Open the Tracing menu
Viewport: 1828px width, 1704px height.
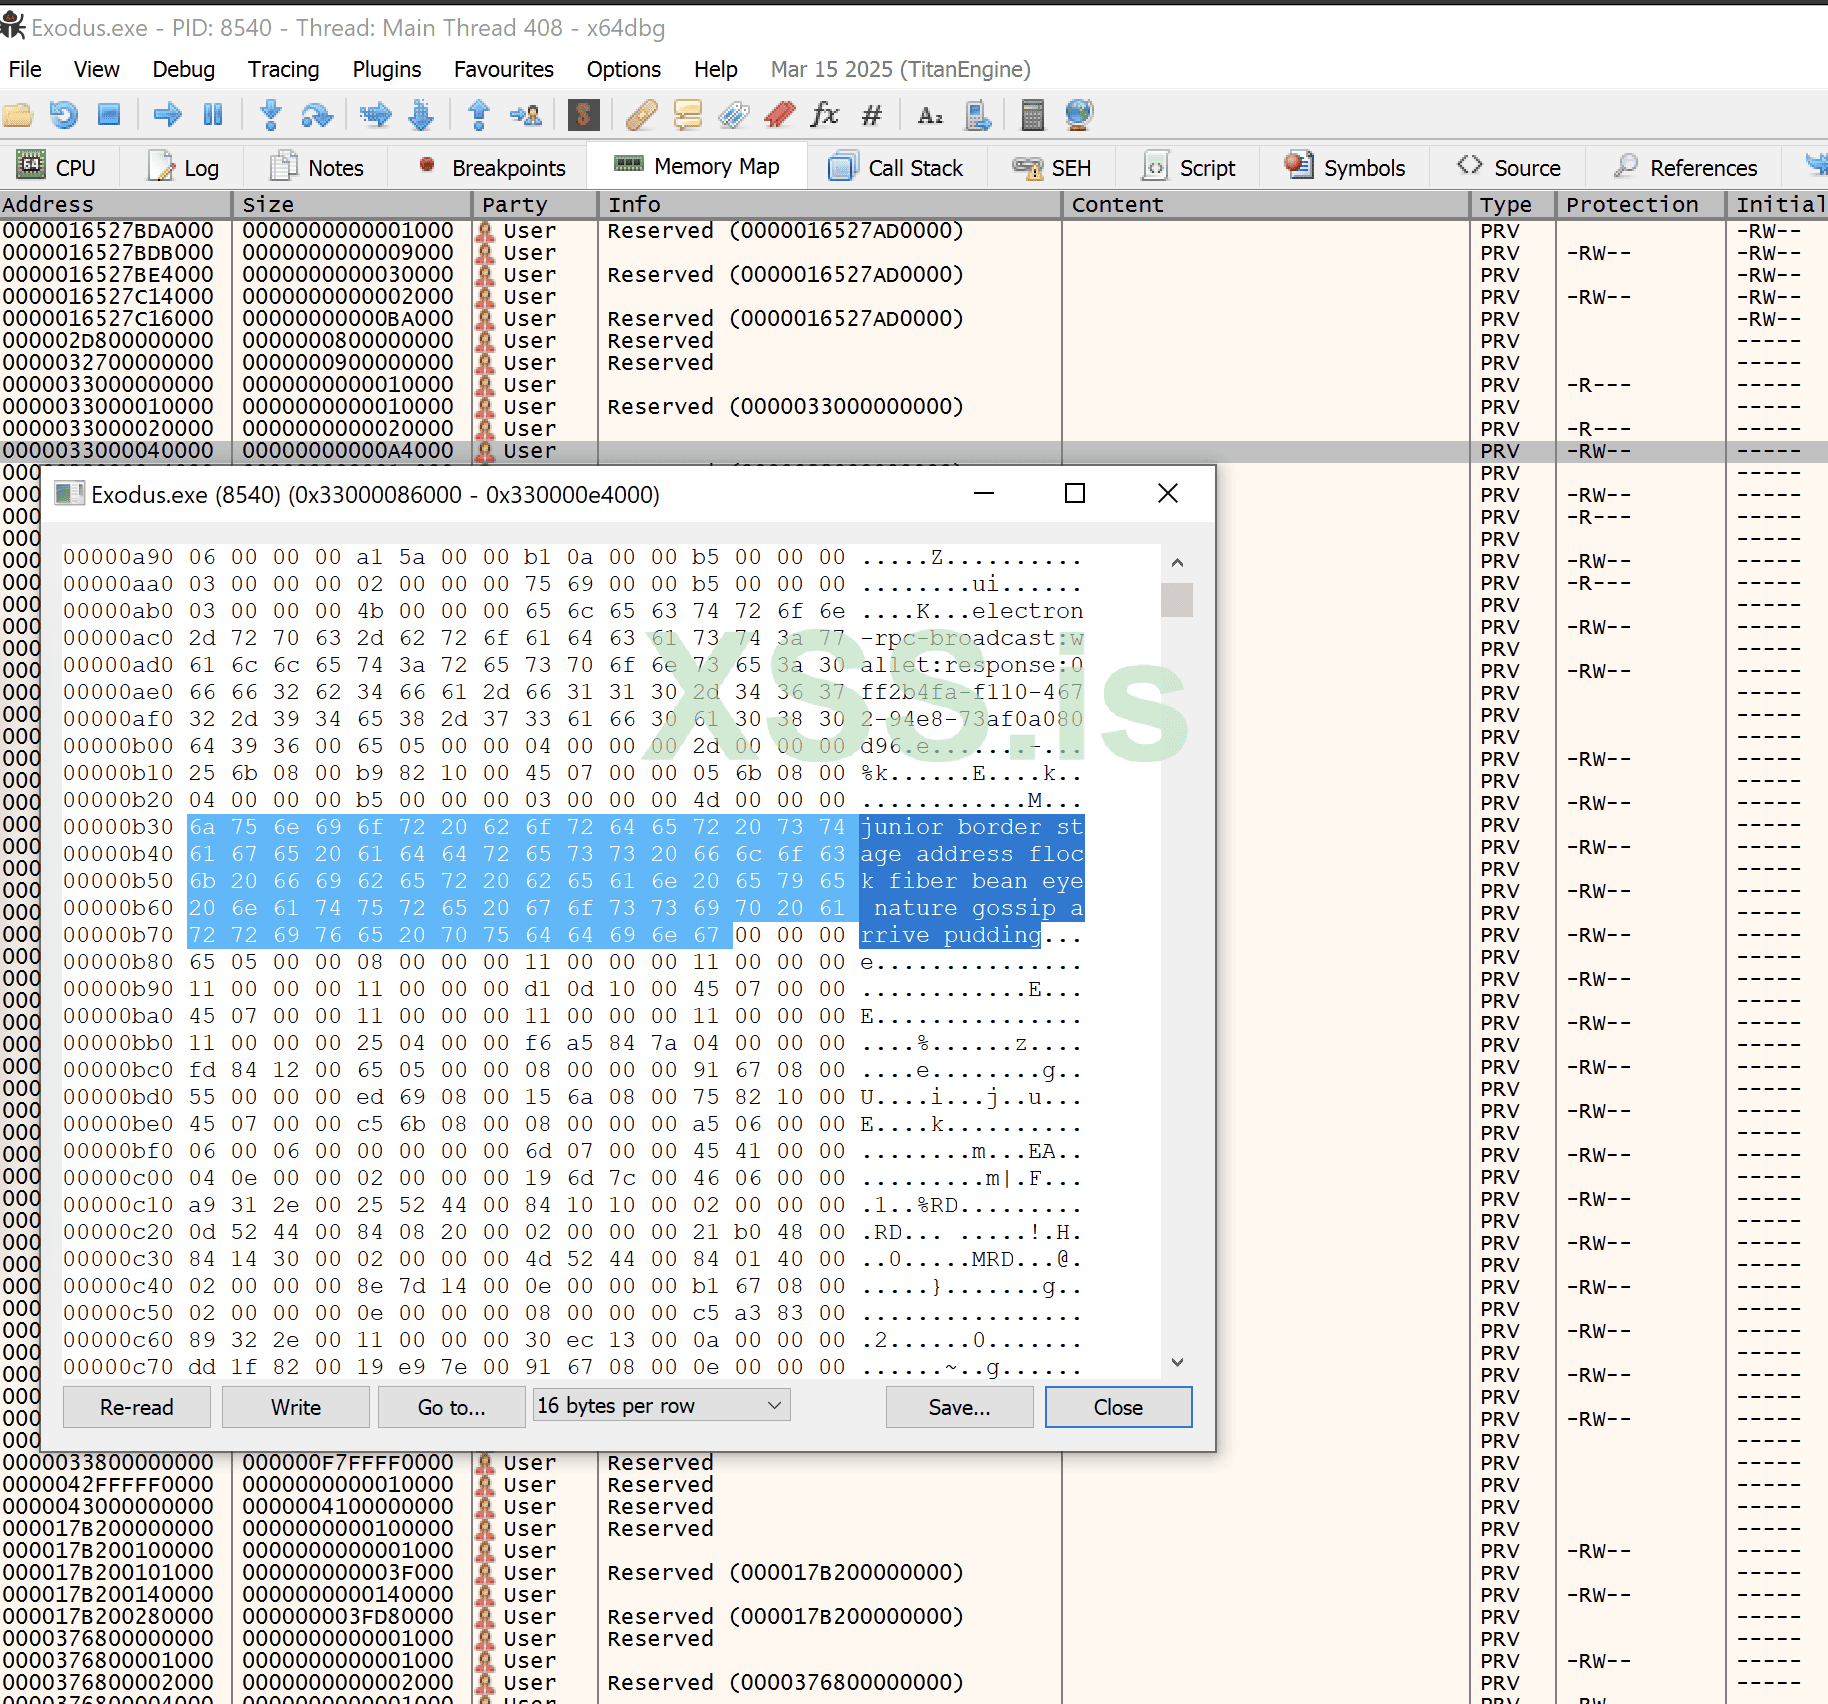point(283,69)
